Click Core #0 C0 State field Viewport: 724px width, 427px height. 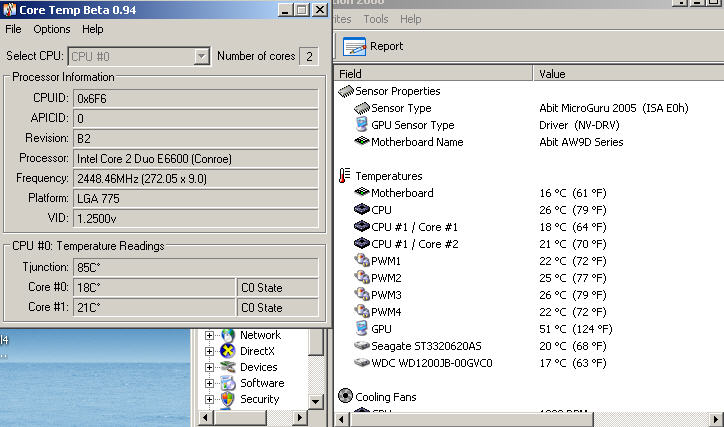point(278,288)
